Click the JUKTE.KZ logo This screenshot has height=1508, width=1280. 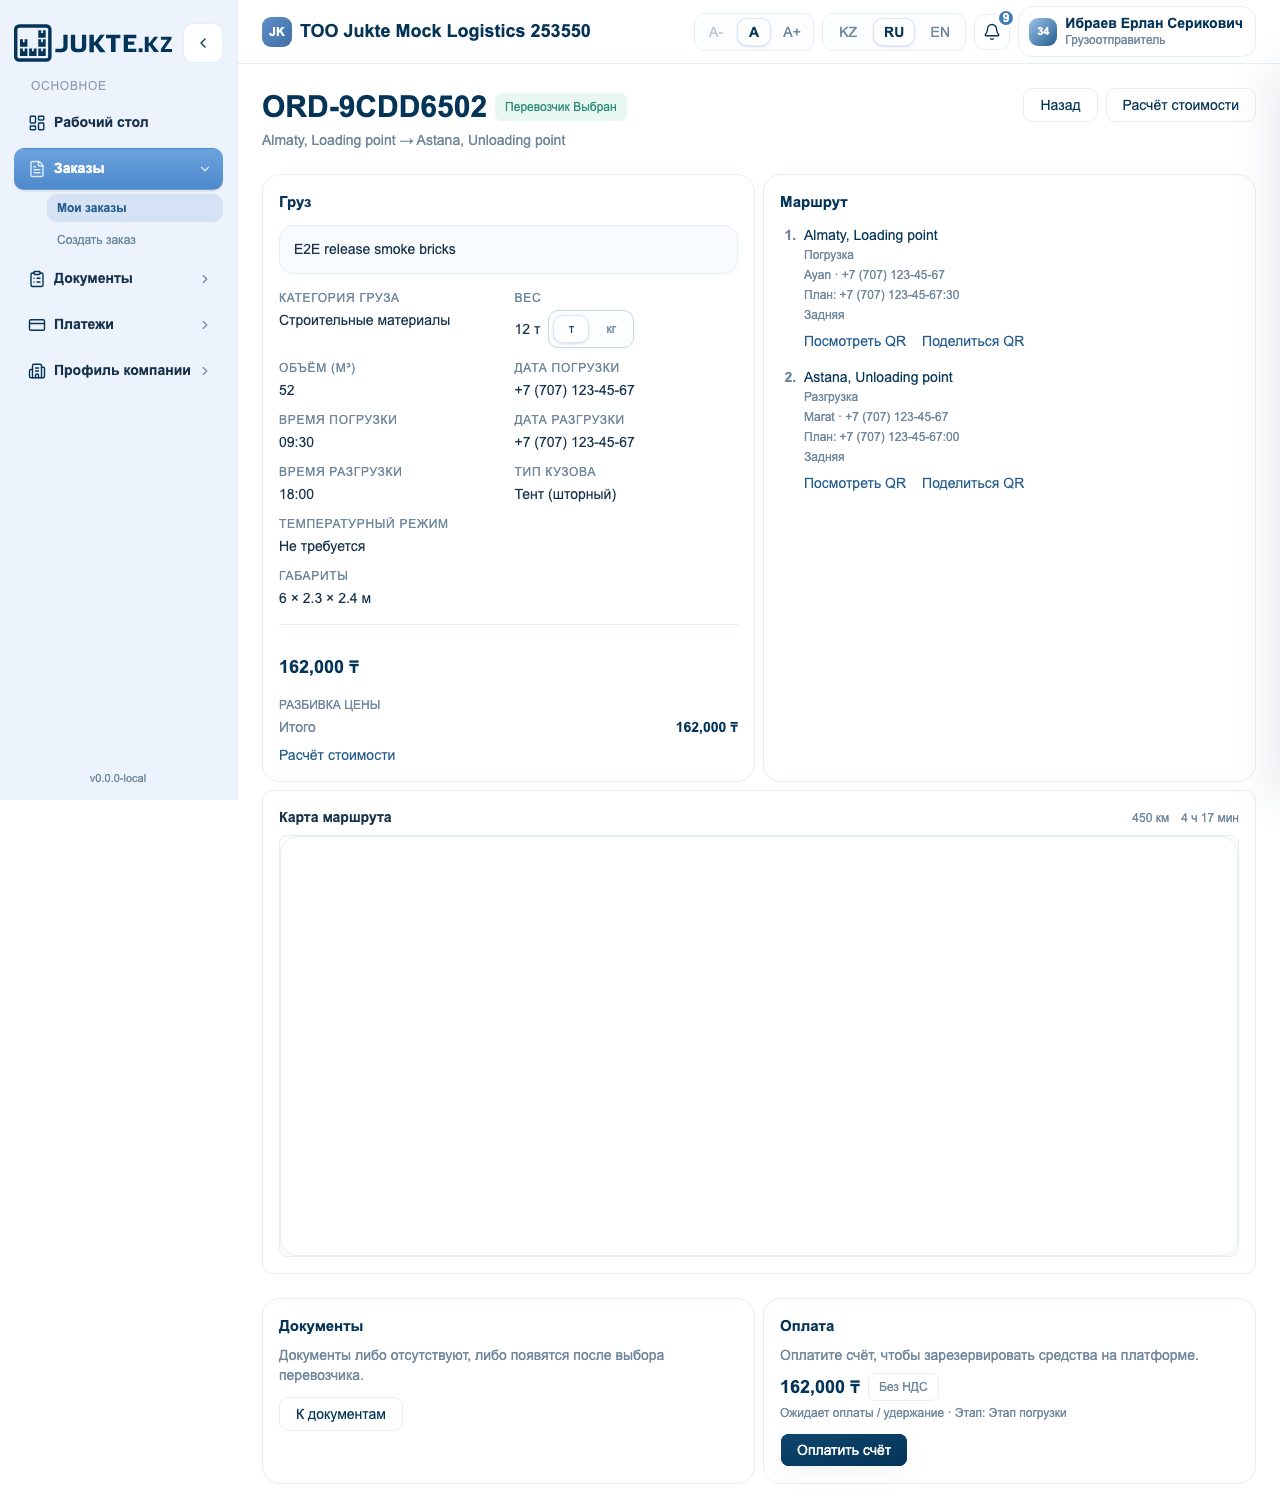pos(93,43)
